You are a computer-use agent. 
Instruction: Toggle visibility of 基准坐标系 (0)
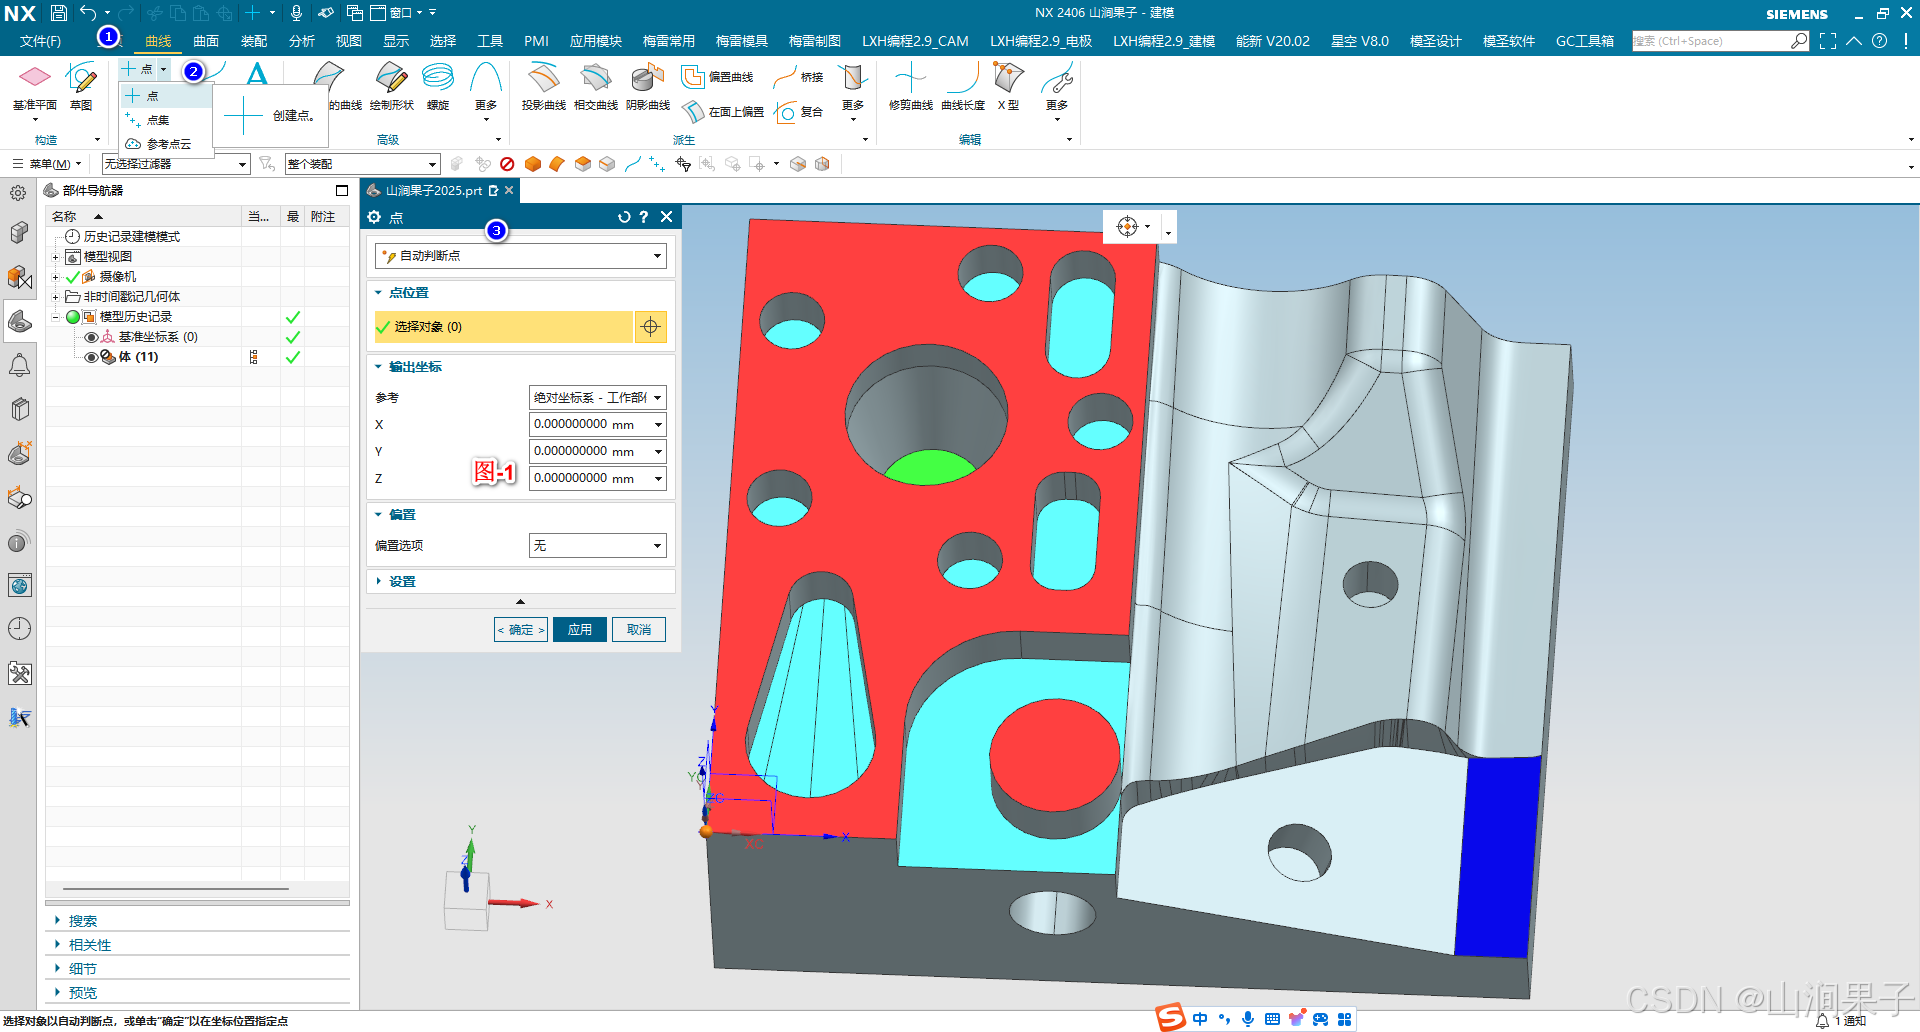pyautogui.click(x=91, y=337)
